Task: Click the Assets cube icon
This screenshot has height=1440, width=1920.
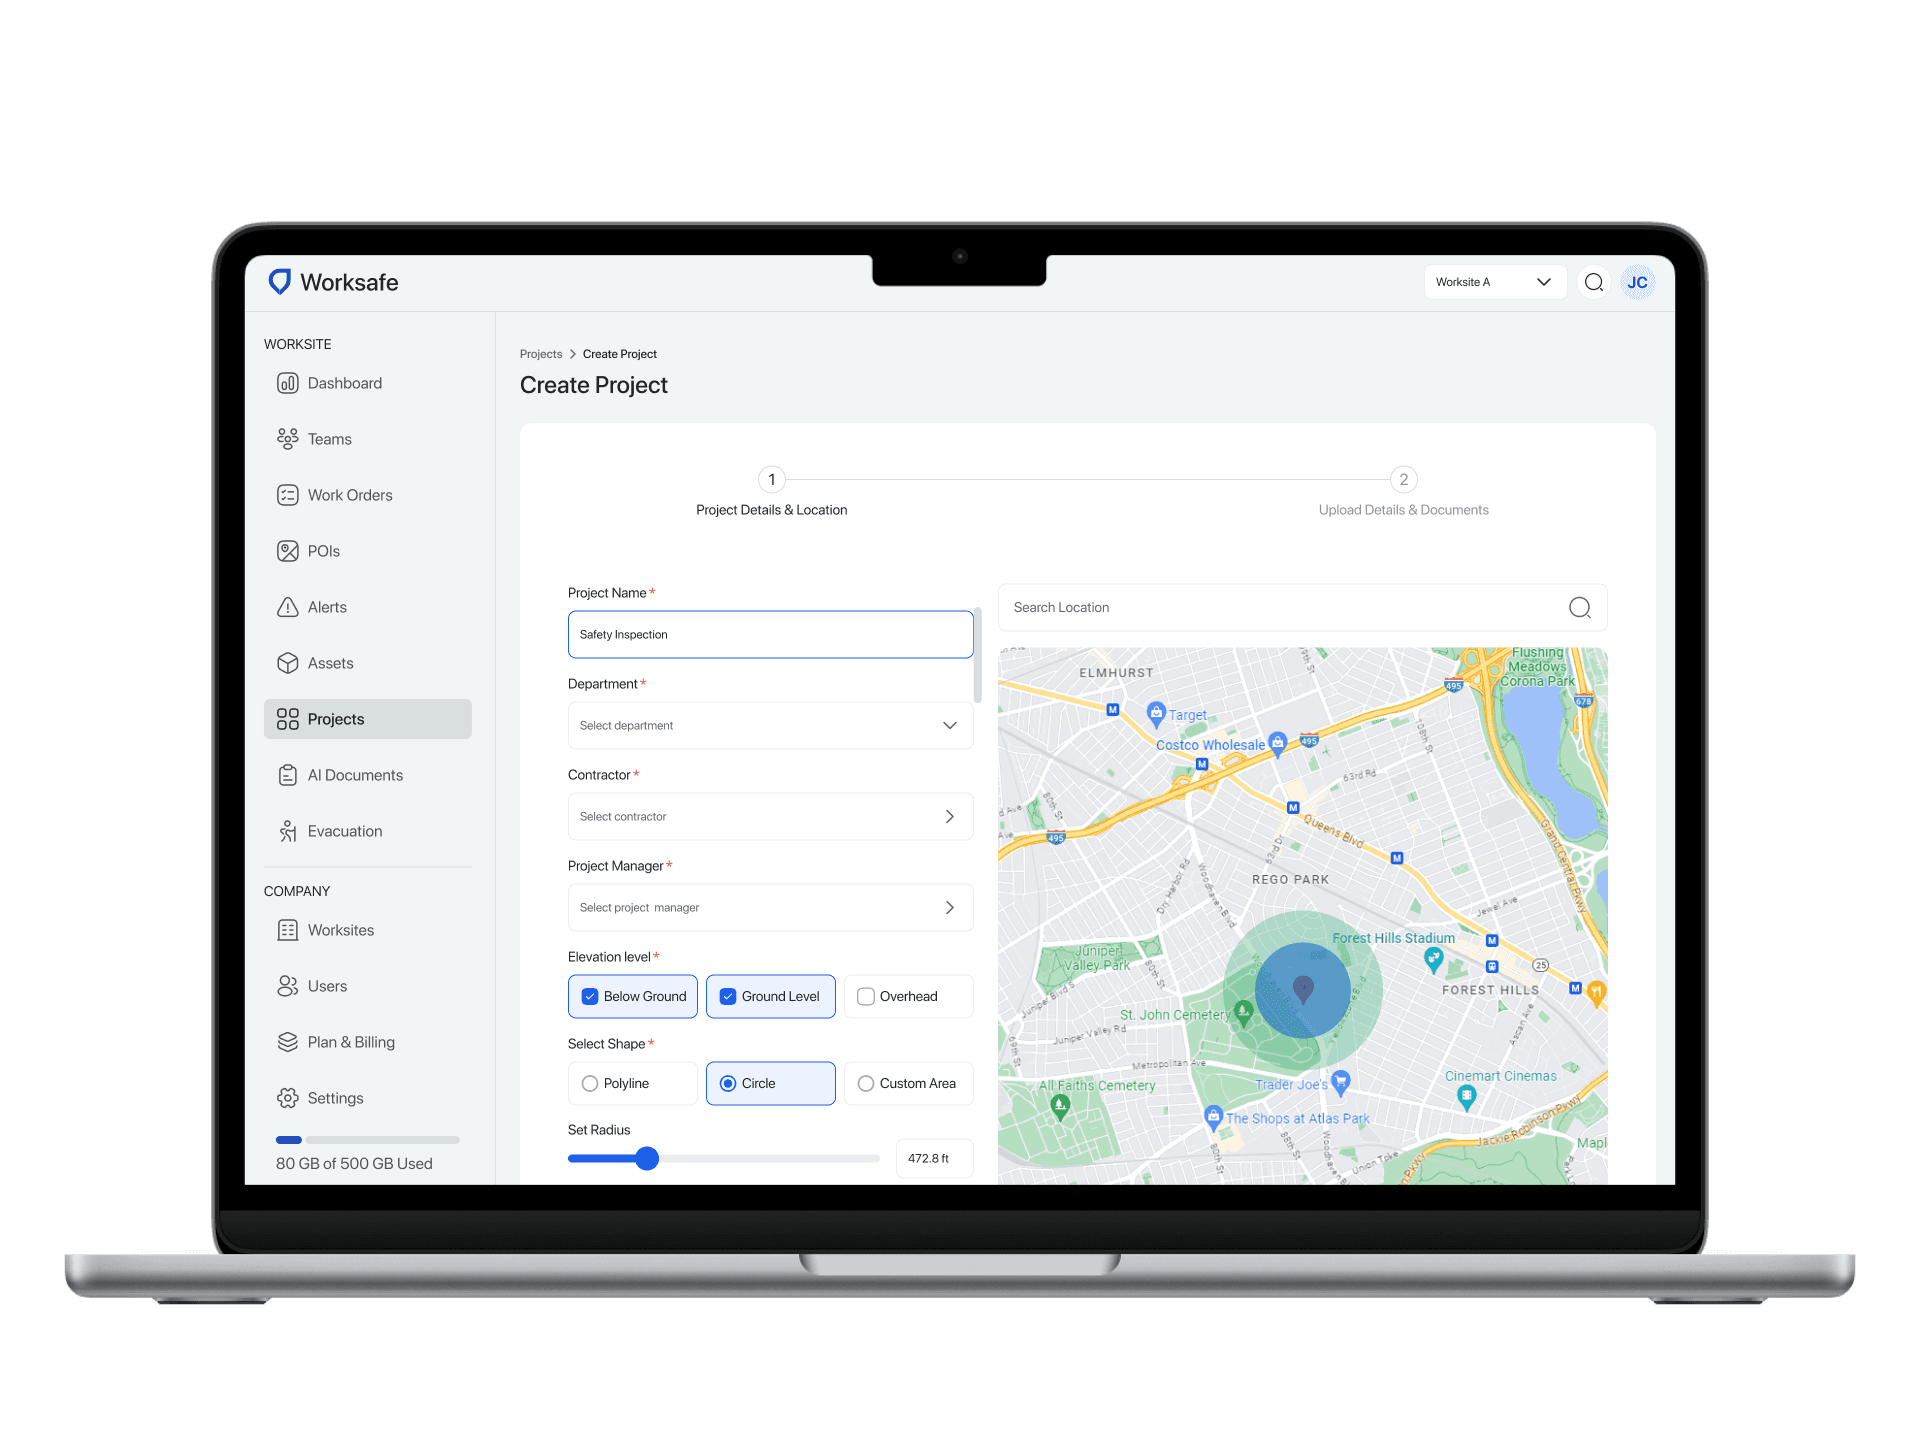Action: [288, 663]
